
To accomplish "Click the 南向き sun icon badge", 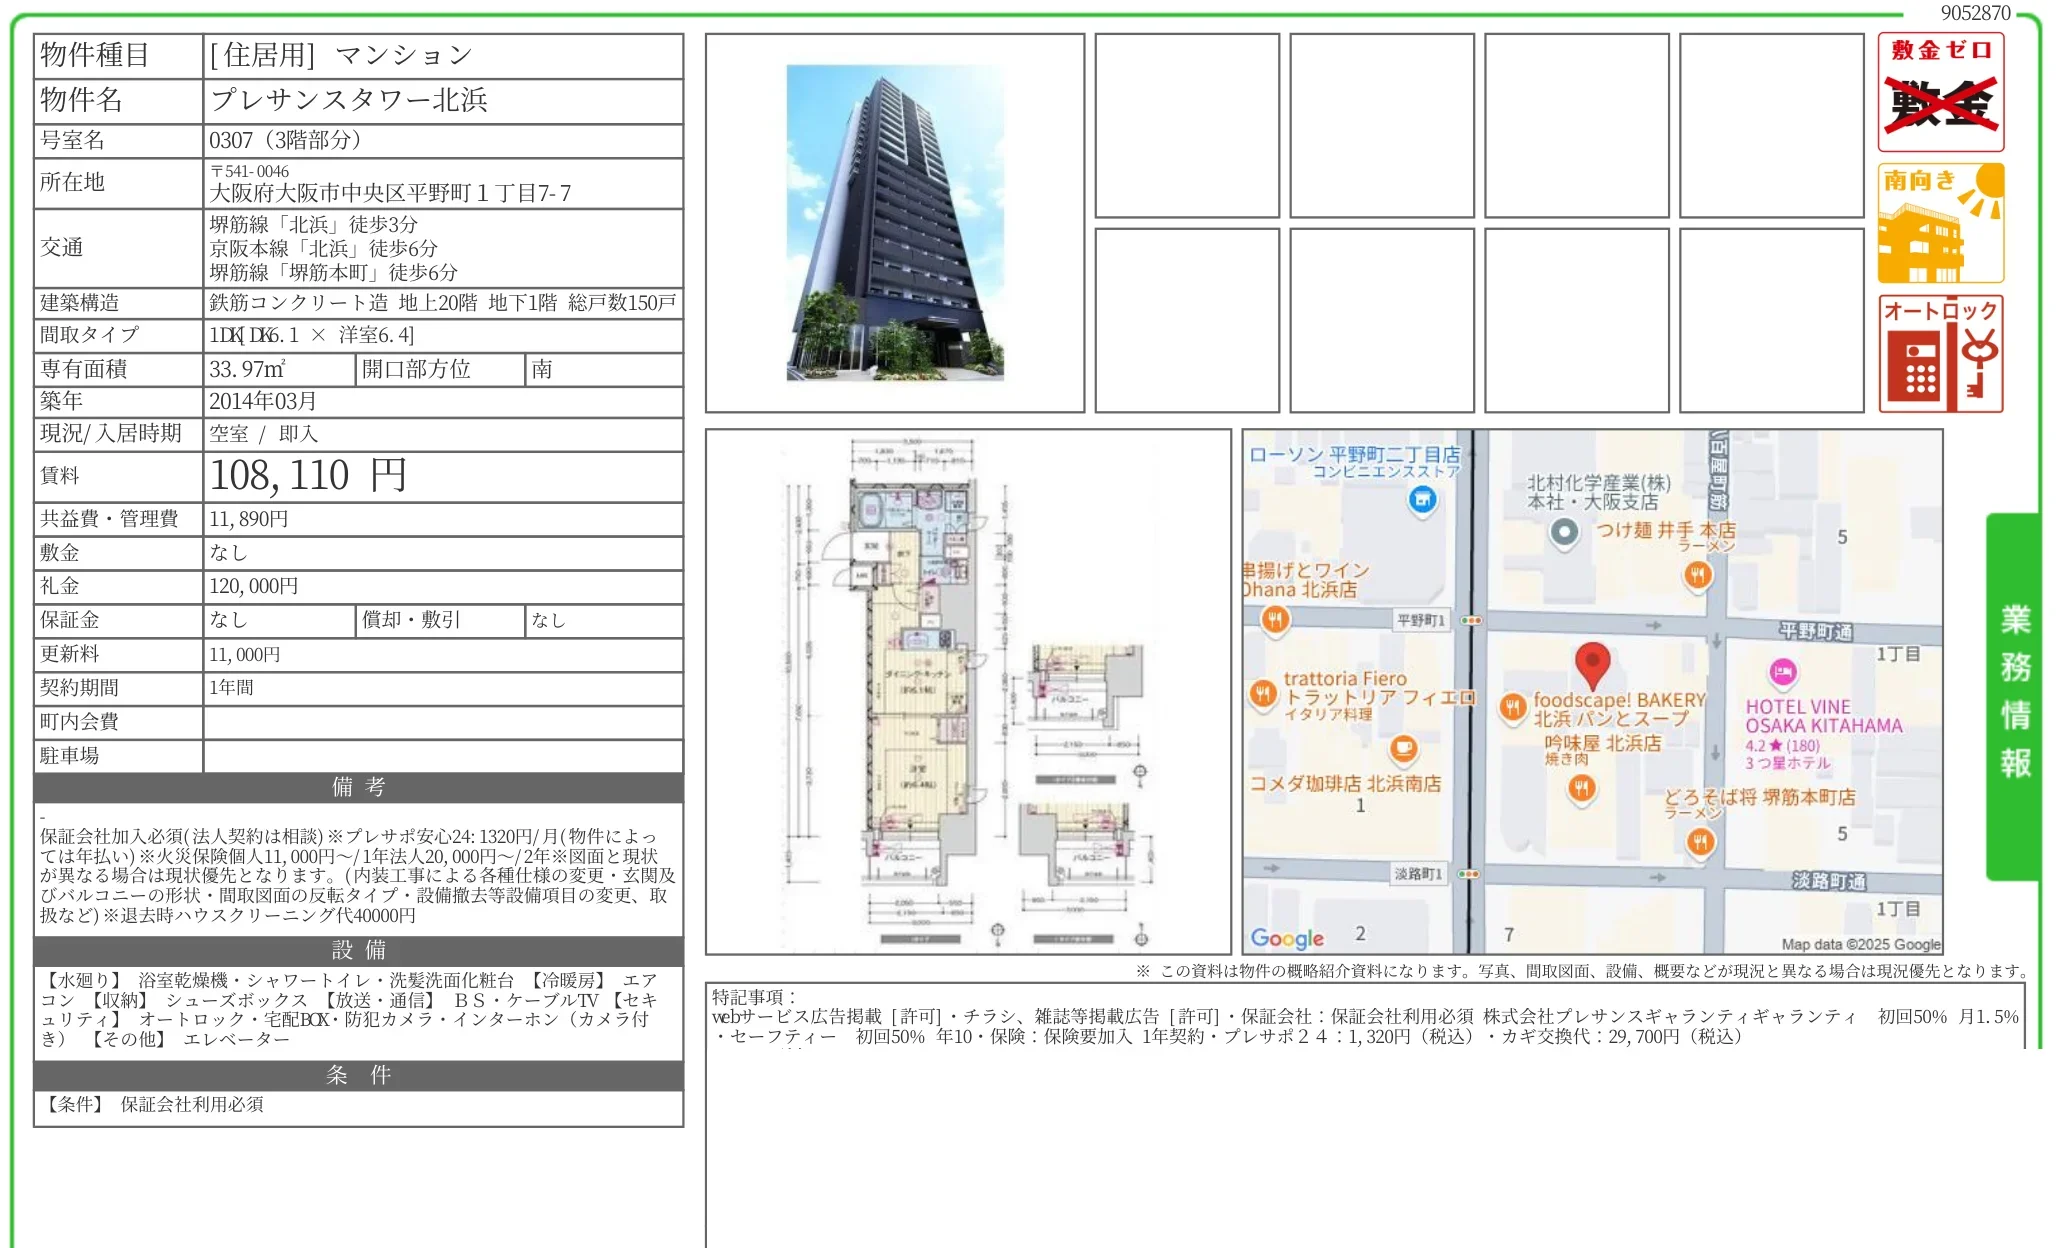I will (1940, 223).
